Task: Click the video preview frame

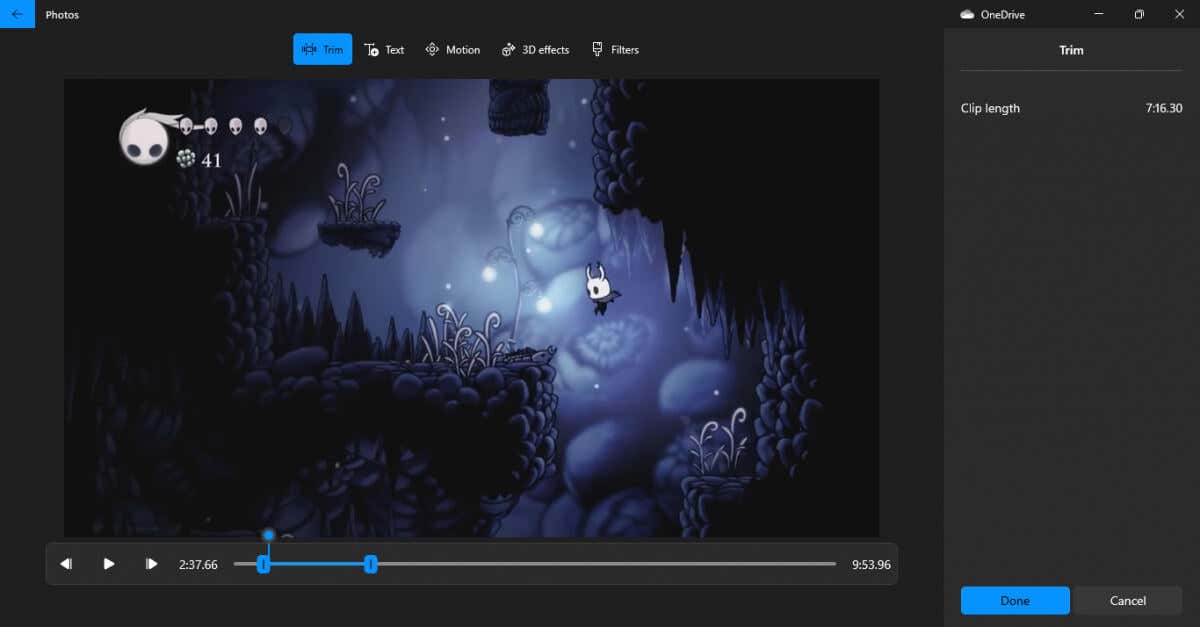Action: [471, 308]
